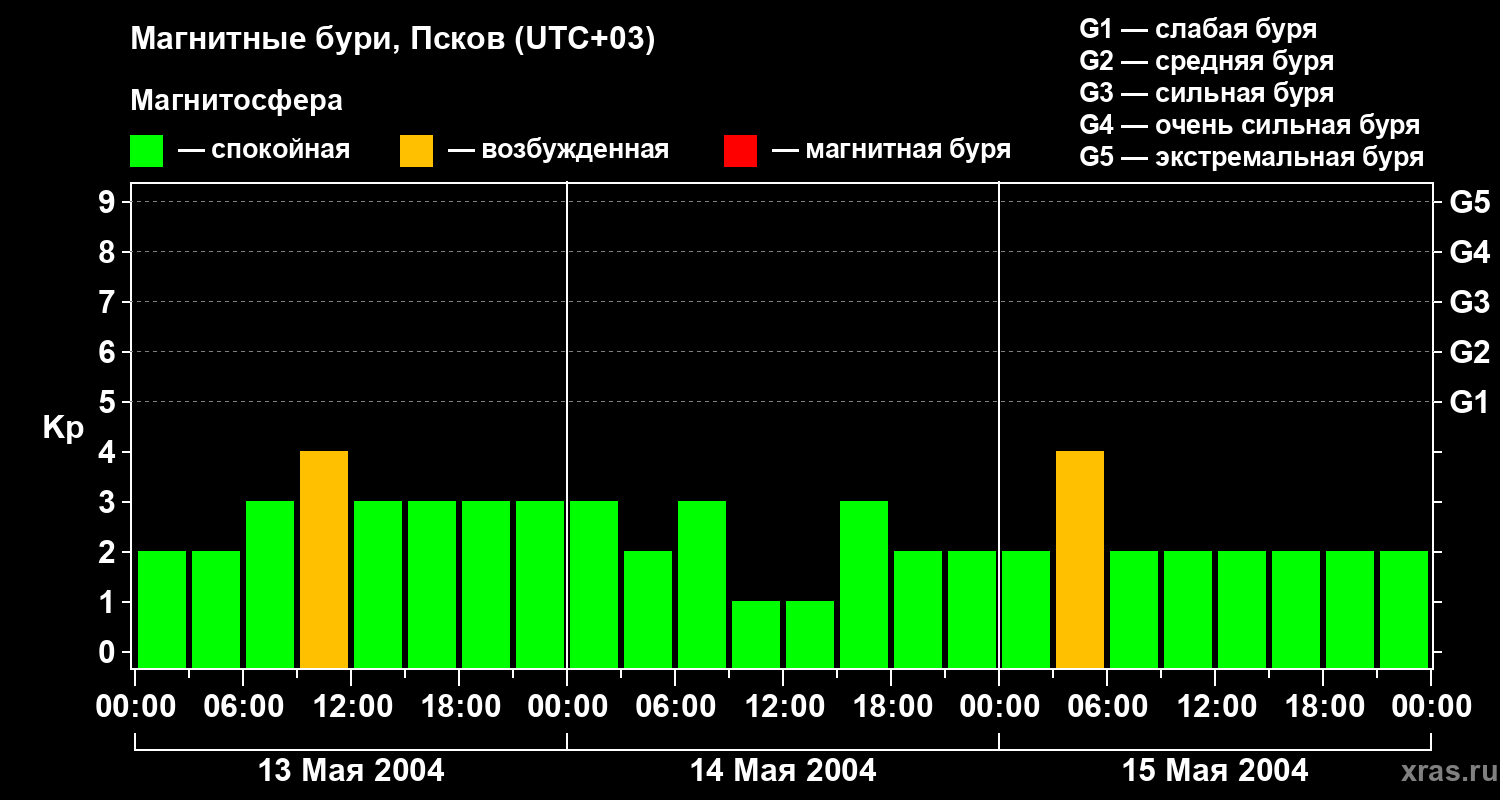Image resolution: width=1500 pixels, height=800 pixels.
Task: Click the "G5 — экстремальная буря" legend text
Action: pyautogui.click(x=1251, y=157)
